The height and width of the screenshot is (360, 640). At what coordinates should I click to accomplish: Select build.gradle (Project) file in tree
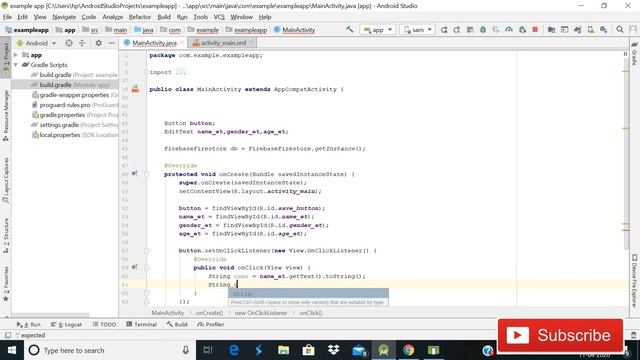[x=74, y=75]
